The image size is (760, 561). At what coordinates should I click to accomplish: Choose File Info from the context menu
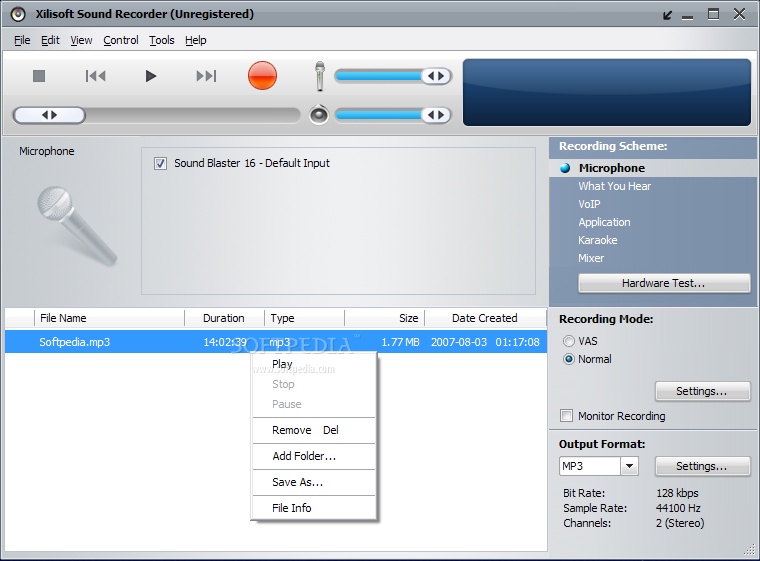point(314,508)
